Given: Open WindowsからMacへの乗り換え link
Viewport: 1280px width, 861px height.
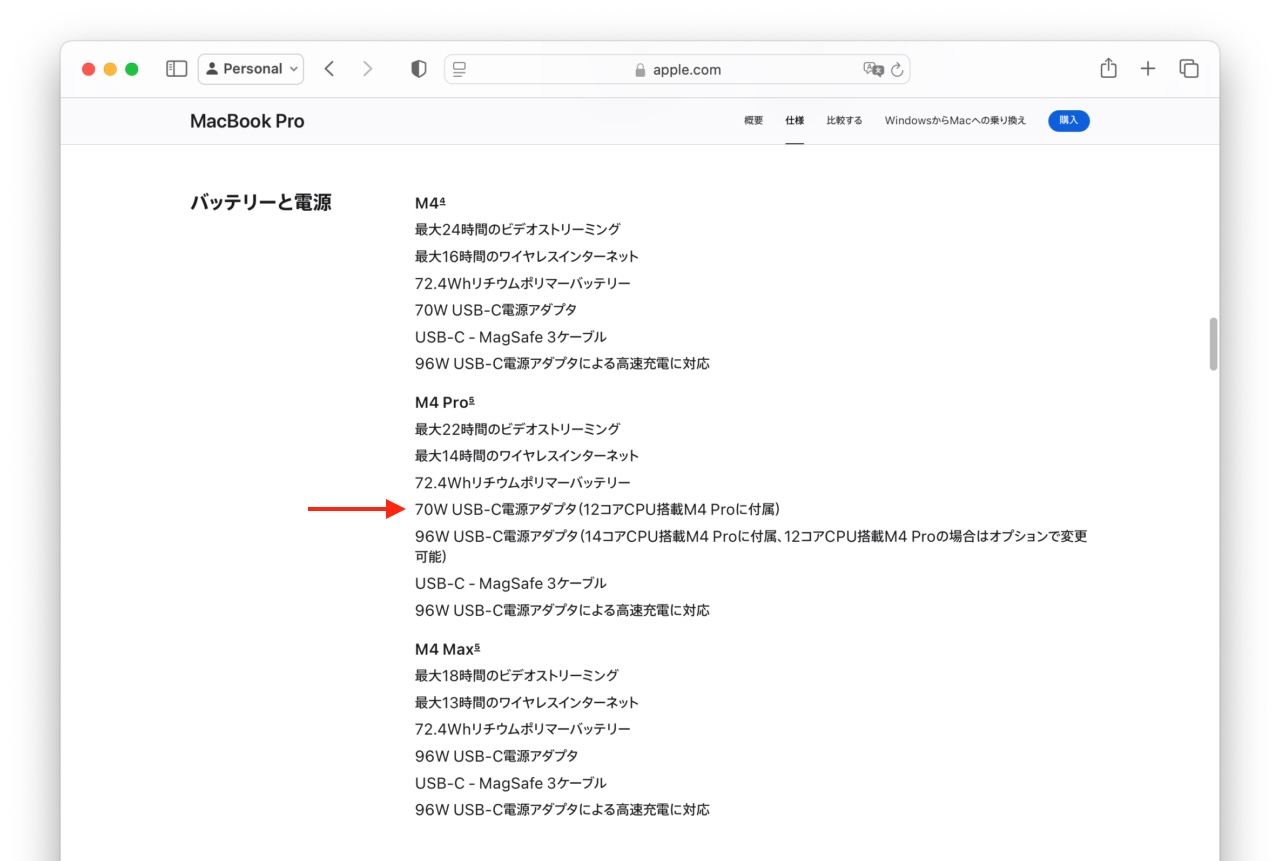Looking at the screenshot, I should (x=955, y=120).
